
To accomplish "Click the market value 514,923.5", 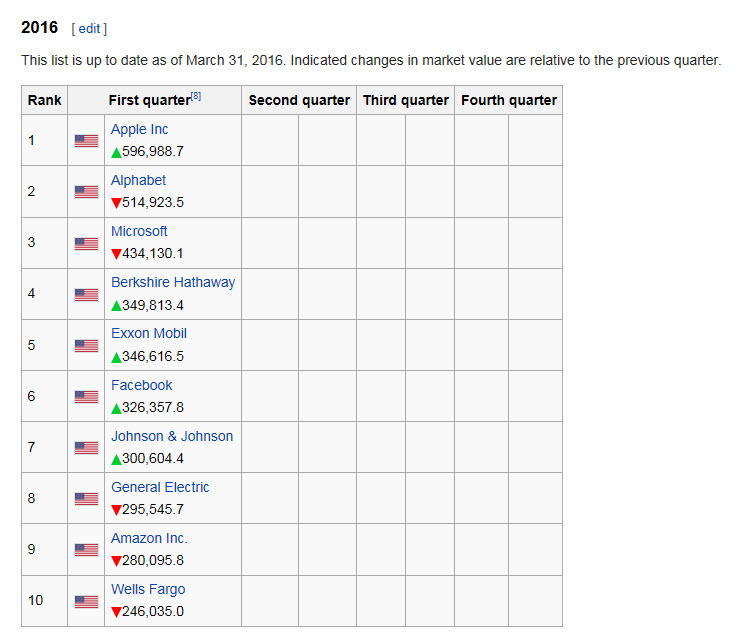I will 153,203.
